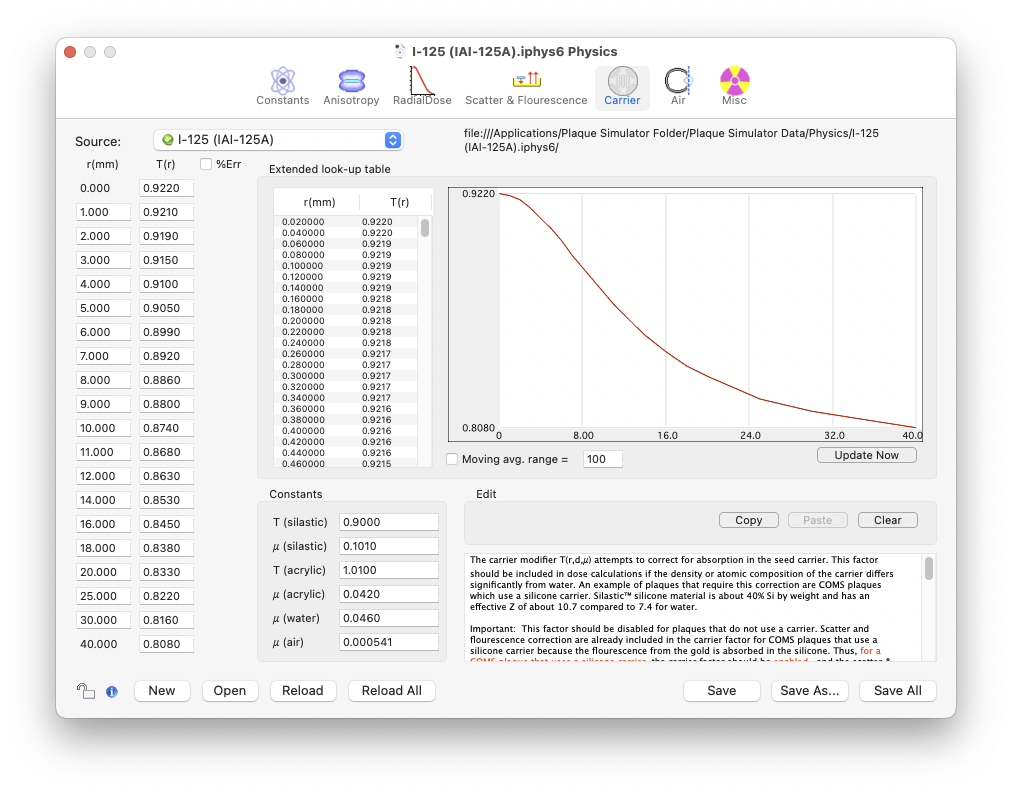1012x792 pixels.
Task: Select the Carrier toolbar icon
Action: (622, 86)
